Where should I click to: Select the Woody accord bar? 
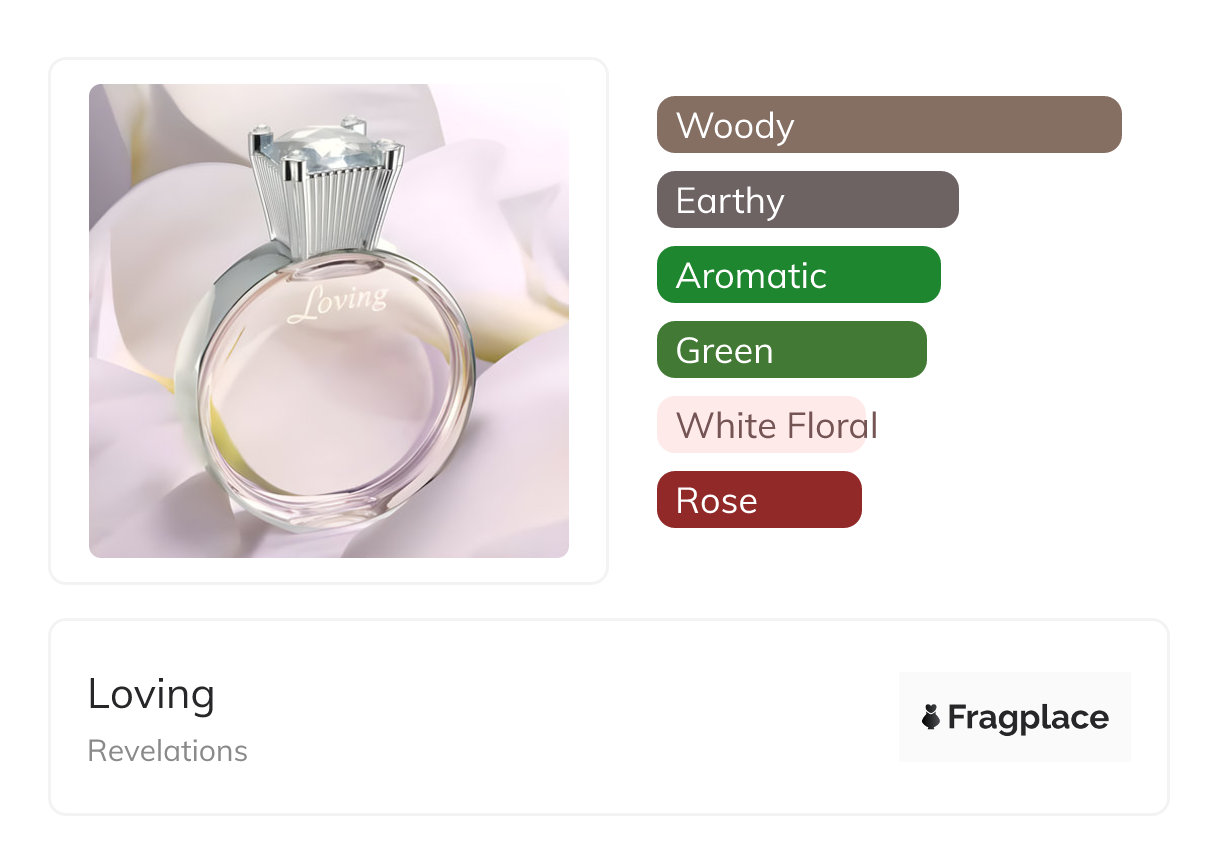coord(888,125)
